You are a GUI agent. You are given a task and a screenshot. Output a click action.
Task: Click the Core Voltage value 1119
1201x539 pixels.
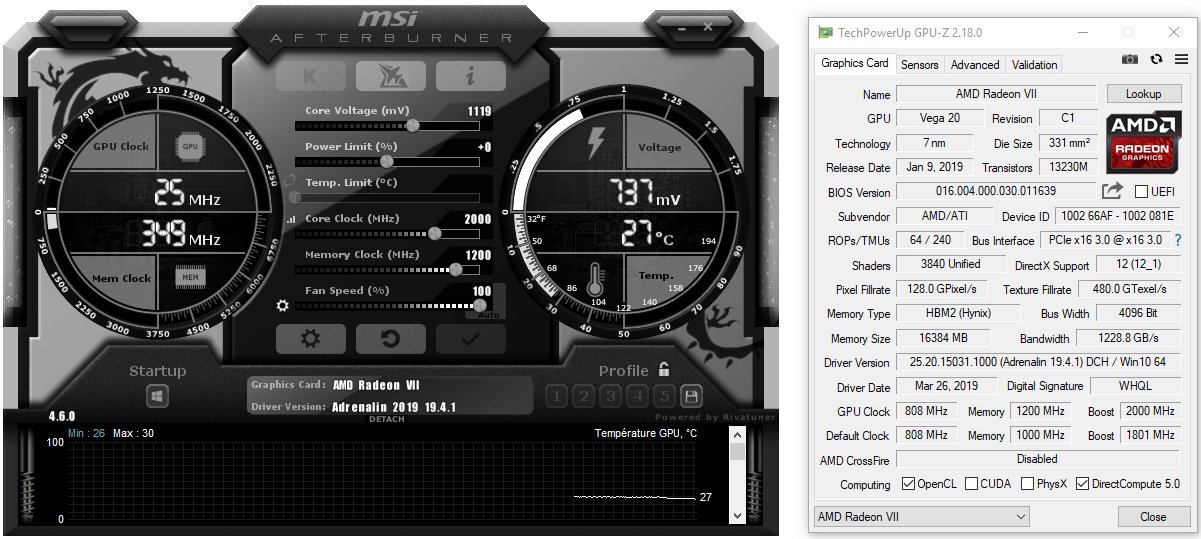pos(479,111)
